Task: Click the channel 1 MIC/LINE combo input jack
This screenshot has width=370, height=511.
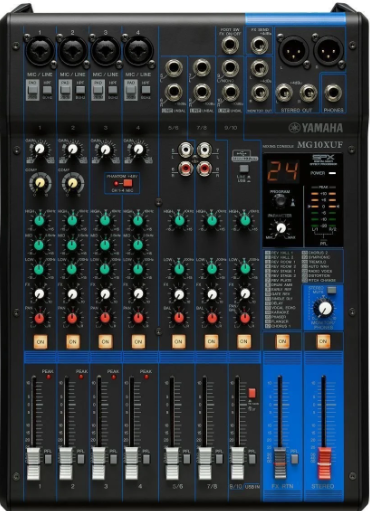Action: 40,51
